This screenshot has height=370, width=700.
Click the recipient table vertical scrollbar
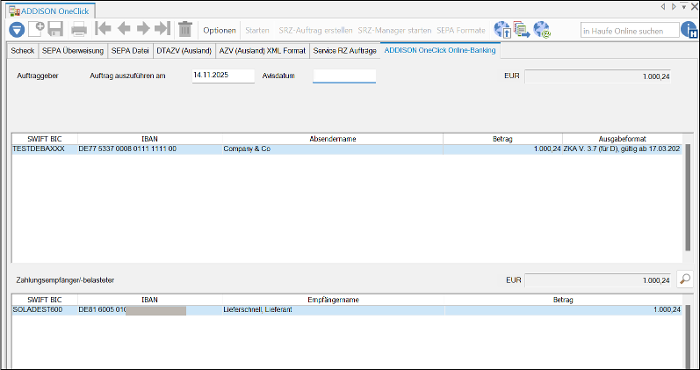click(x=688, y=336)
